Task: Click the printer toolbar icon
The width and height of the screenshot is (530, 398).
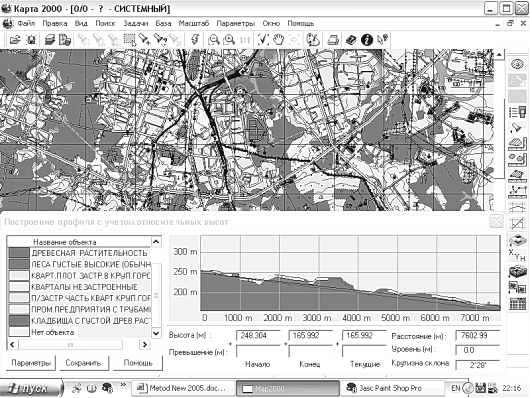Action: click(x=333, y=40)
